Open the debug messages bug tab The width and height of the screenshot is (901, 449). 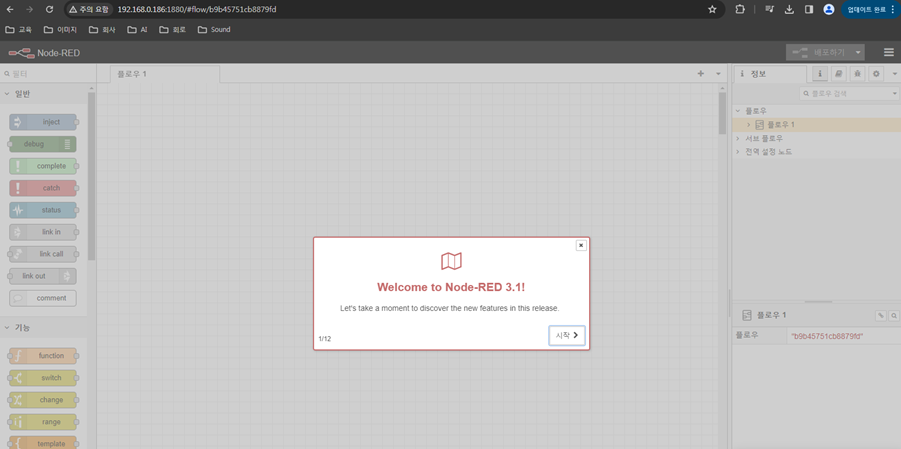click(x=857, y=74)
